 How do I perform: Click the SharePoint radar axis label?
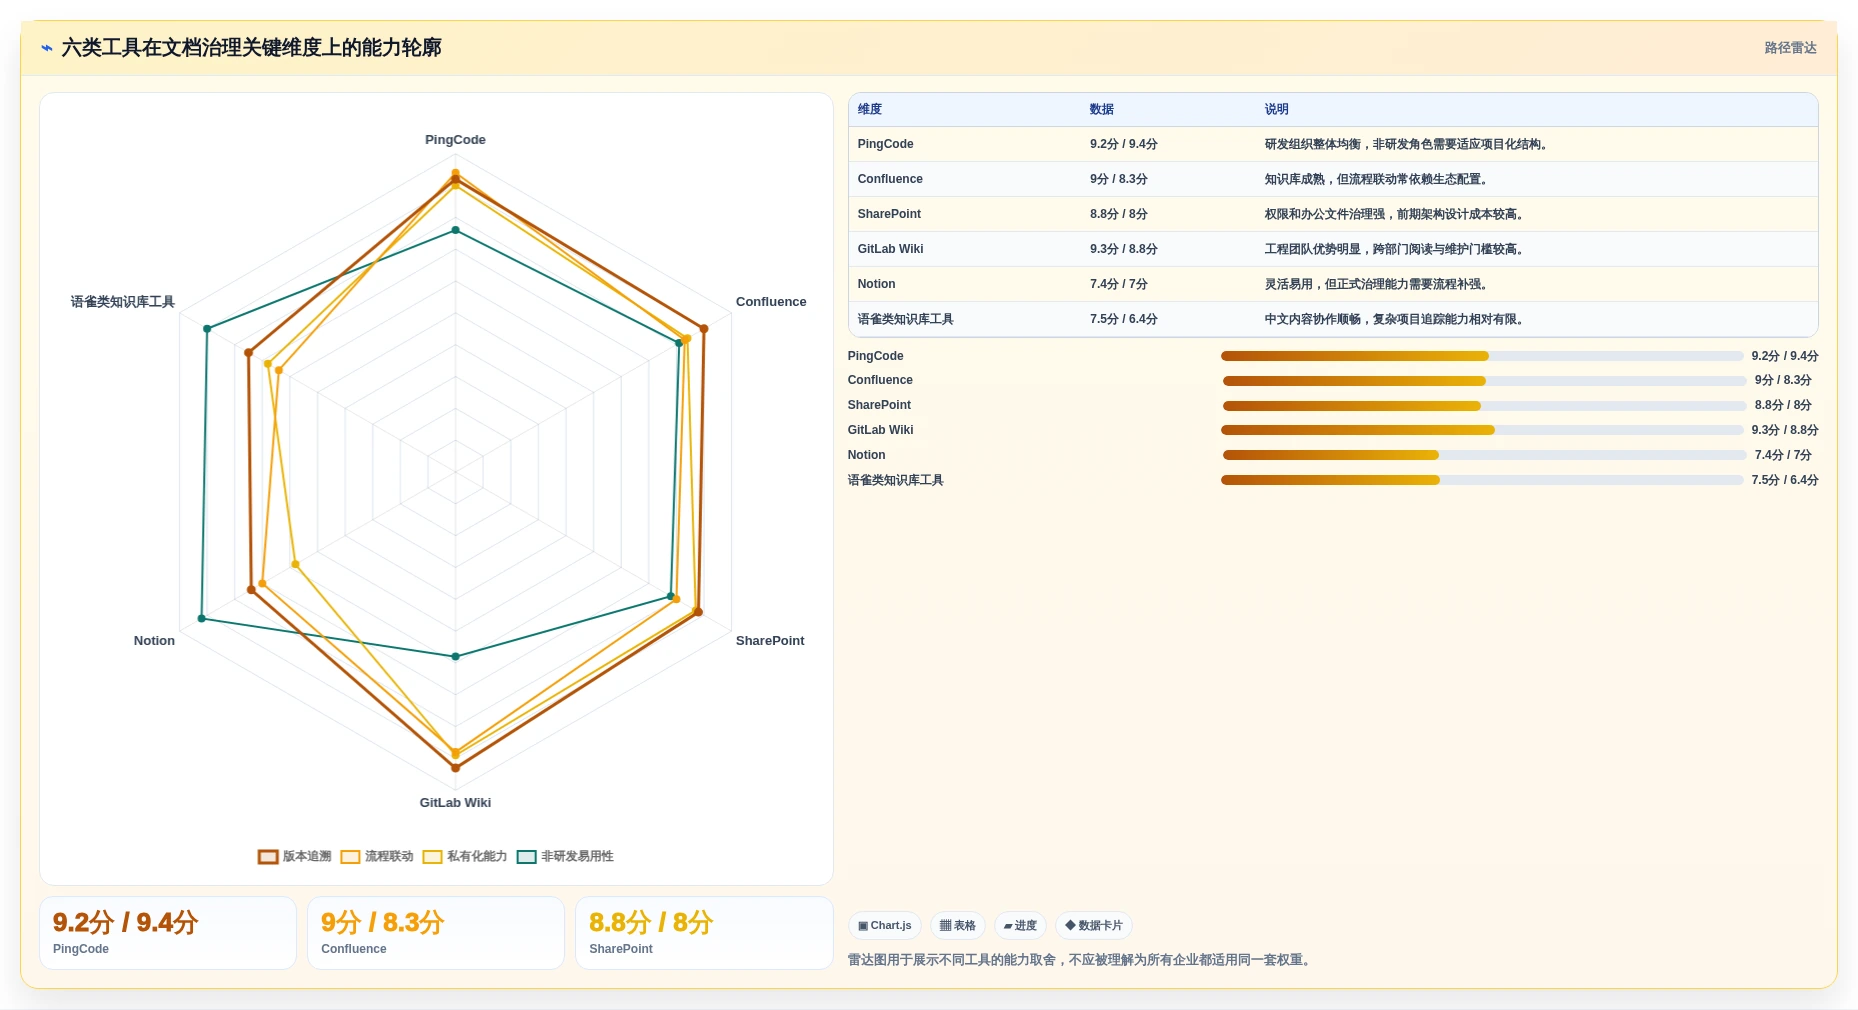[x=770, y=641]
